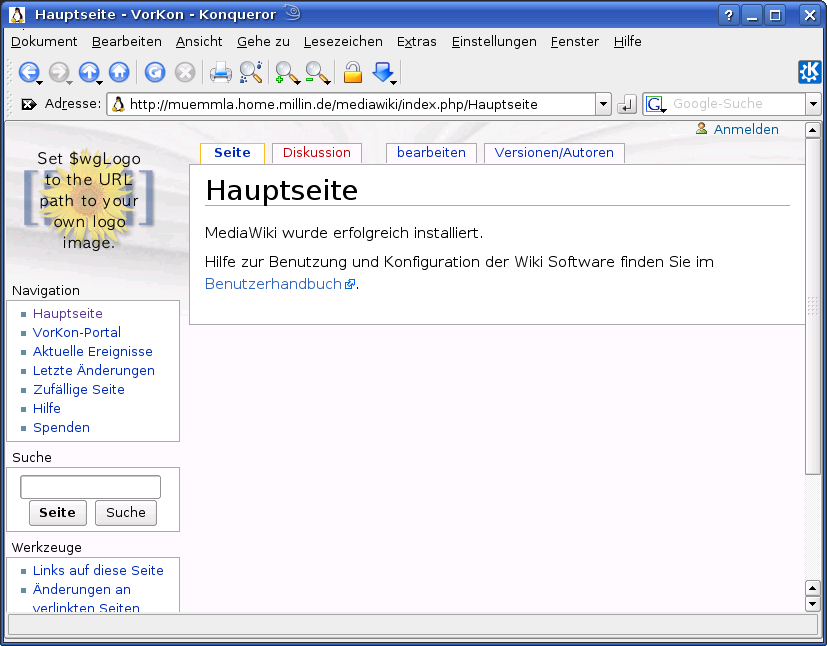Open Links auf diese Seite
Viewport: 827px width, 646px height.
point(98,571)
